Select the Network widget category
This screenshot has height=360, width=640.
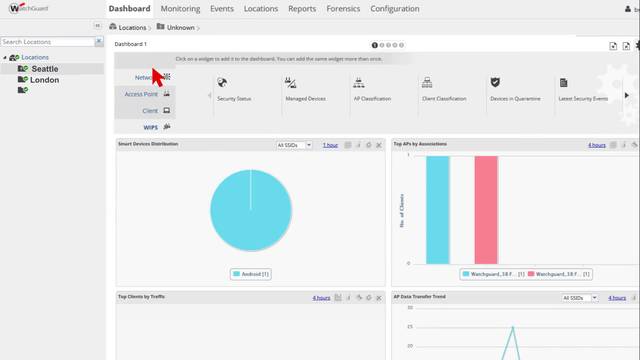click(x=145, y=77)
